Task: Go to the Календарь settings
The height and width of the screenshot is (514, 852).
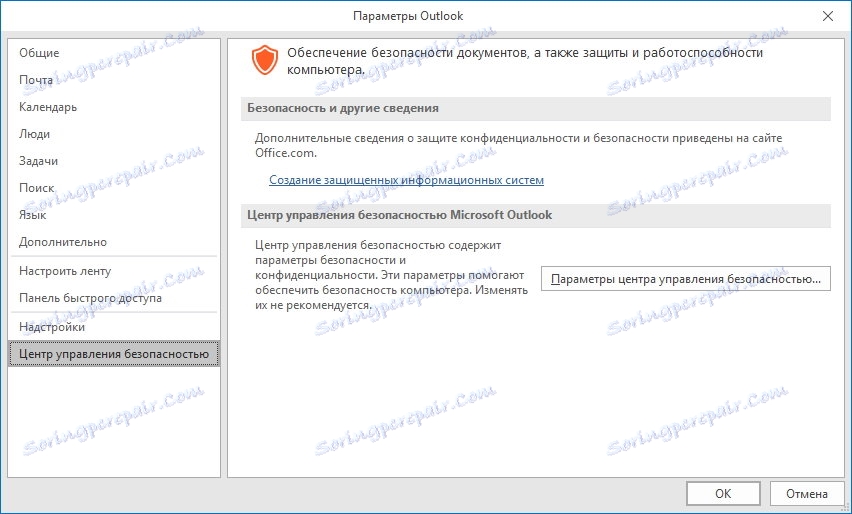Action: (114, 107)
